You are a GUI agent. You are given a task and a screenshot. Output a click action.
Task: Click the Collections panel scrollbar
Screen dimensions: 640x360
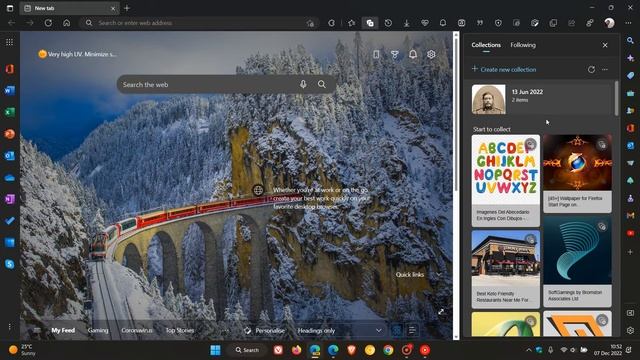616,98
